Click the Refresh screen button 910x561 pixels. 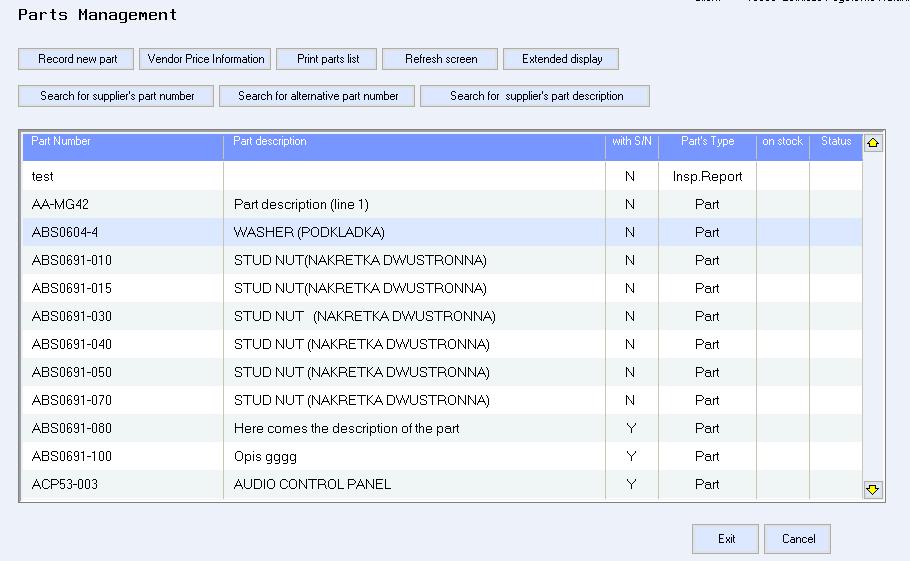440,59
